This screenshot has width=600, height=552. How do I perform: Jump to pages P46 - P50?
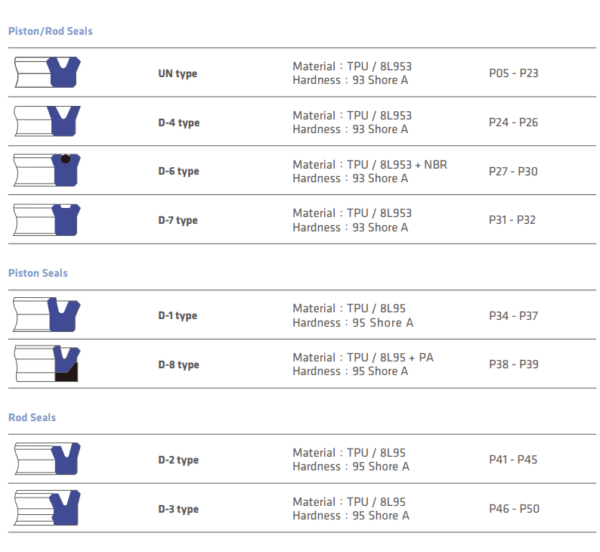click(x=513, y=509)
